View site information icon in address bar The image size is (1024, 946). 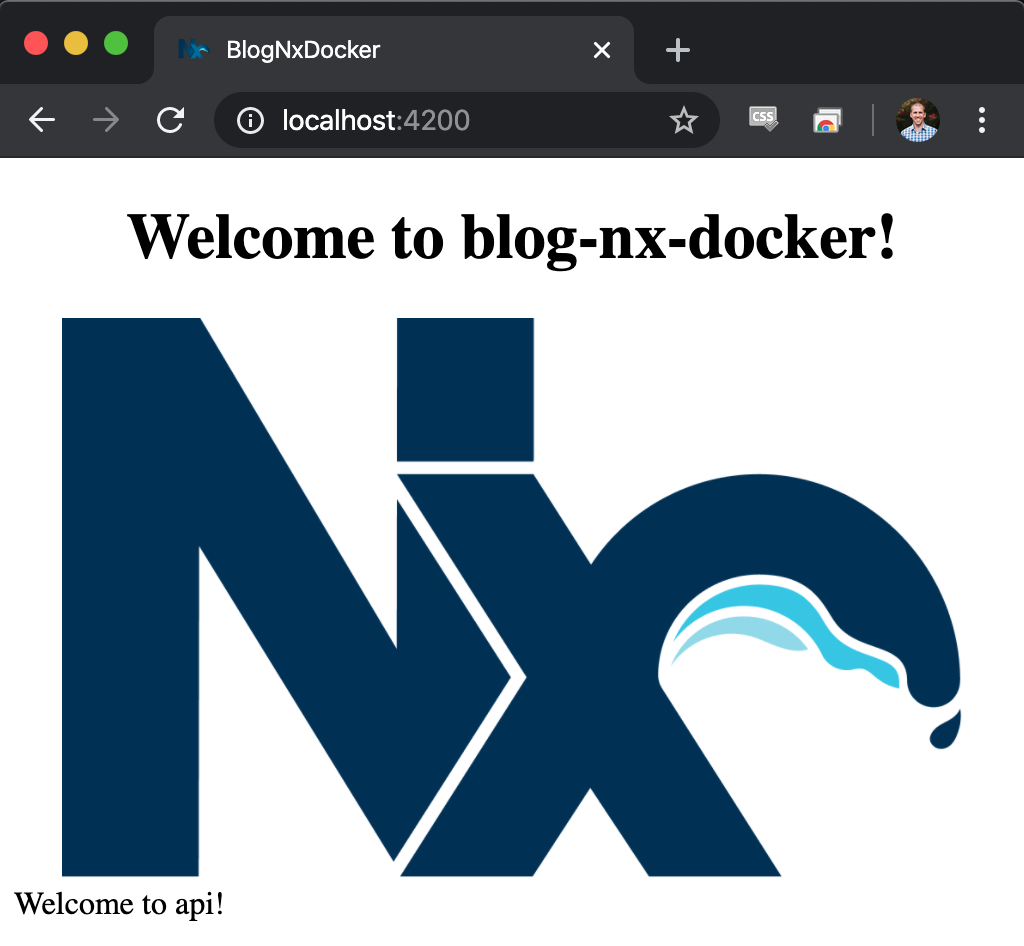pos(250,121)
